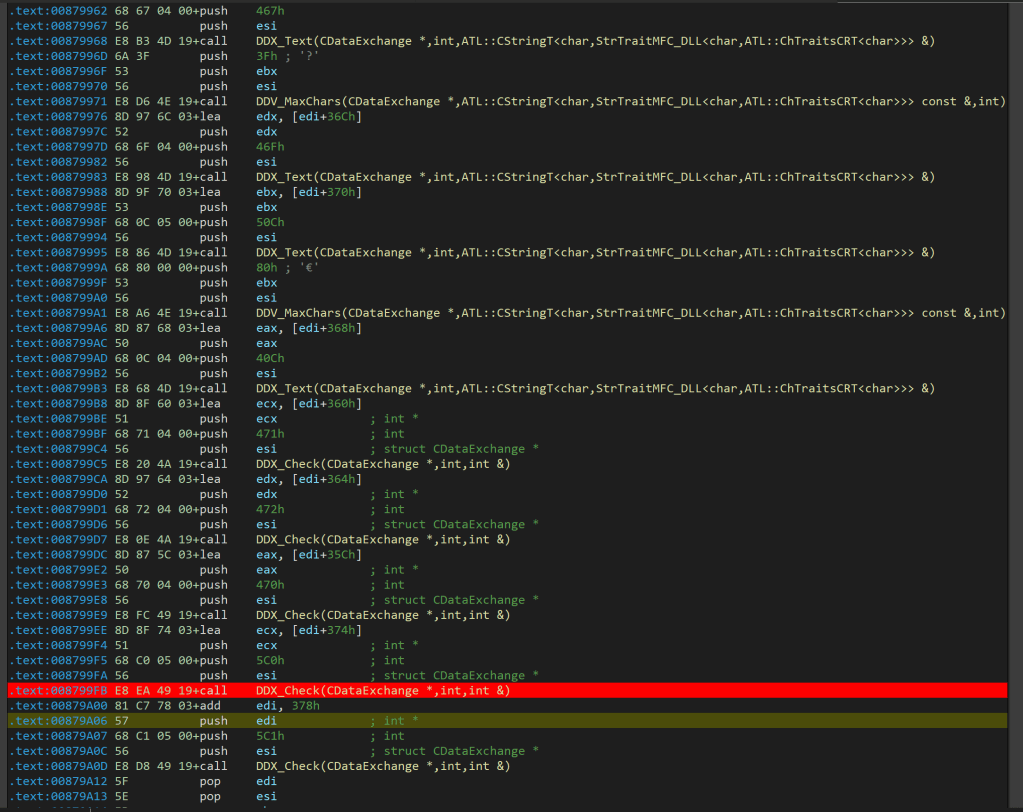Screen dimensions: 1023x812
Task: Click the 80h operand with euro comment
Action: (266, 267)
